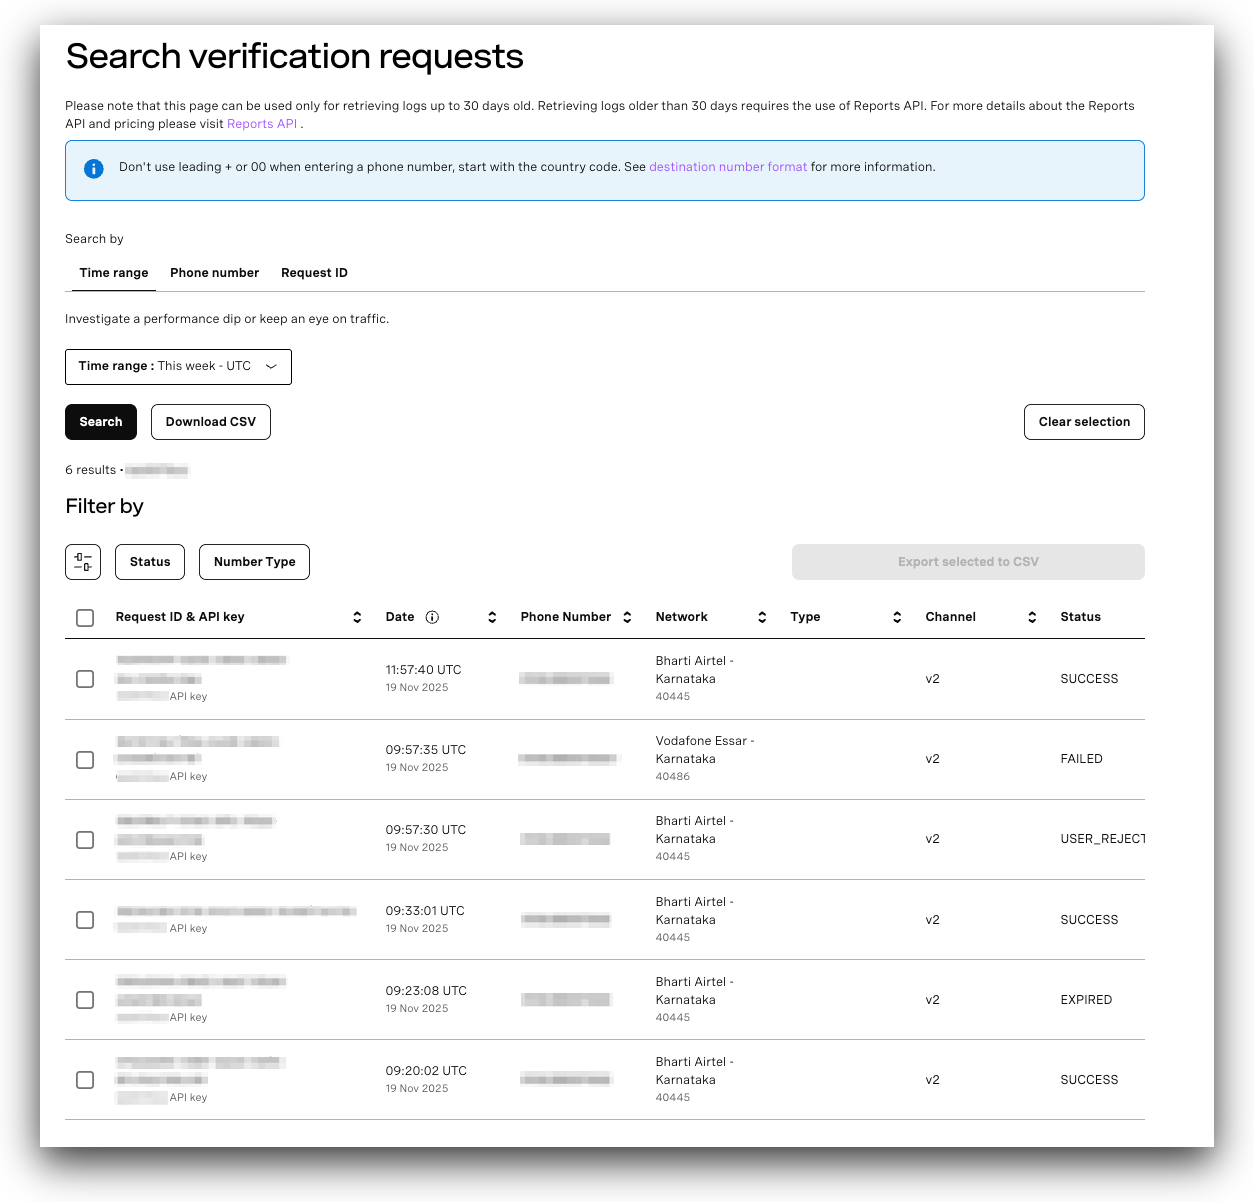Switch to the Request ID search tab

click(x=313, y=272)
